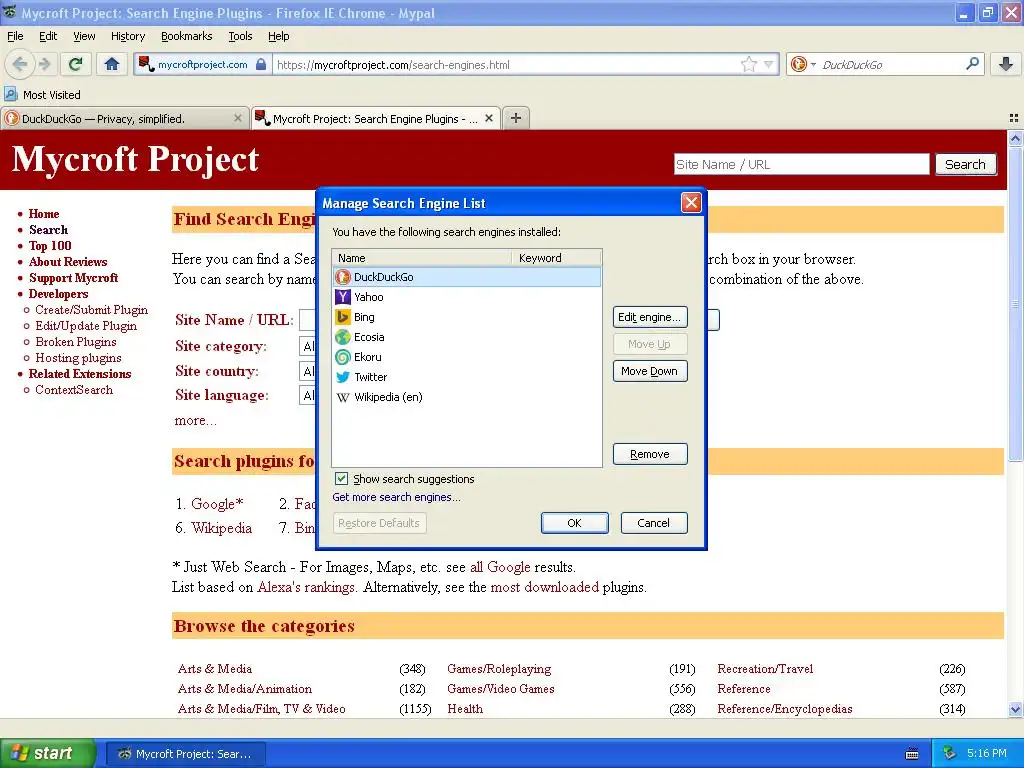This screenshot has height=768, width=1024.
Task: Open a new tab with plus button
Action: point(516,118)
